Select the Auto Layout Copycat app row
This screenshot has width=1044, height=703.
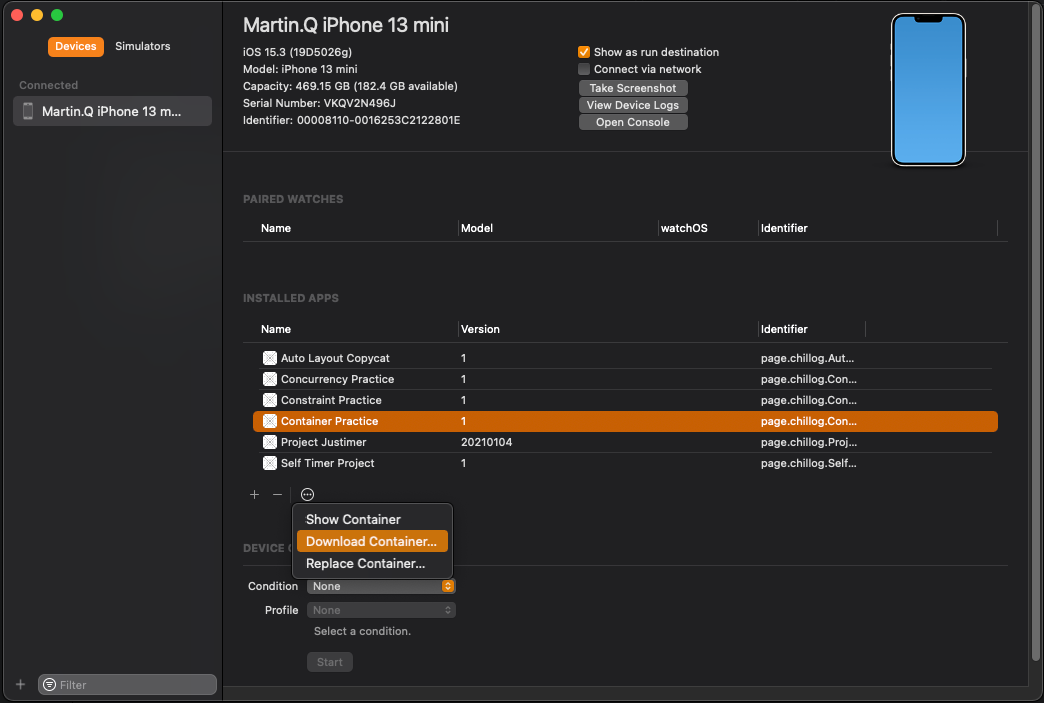pos(625,358)
